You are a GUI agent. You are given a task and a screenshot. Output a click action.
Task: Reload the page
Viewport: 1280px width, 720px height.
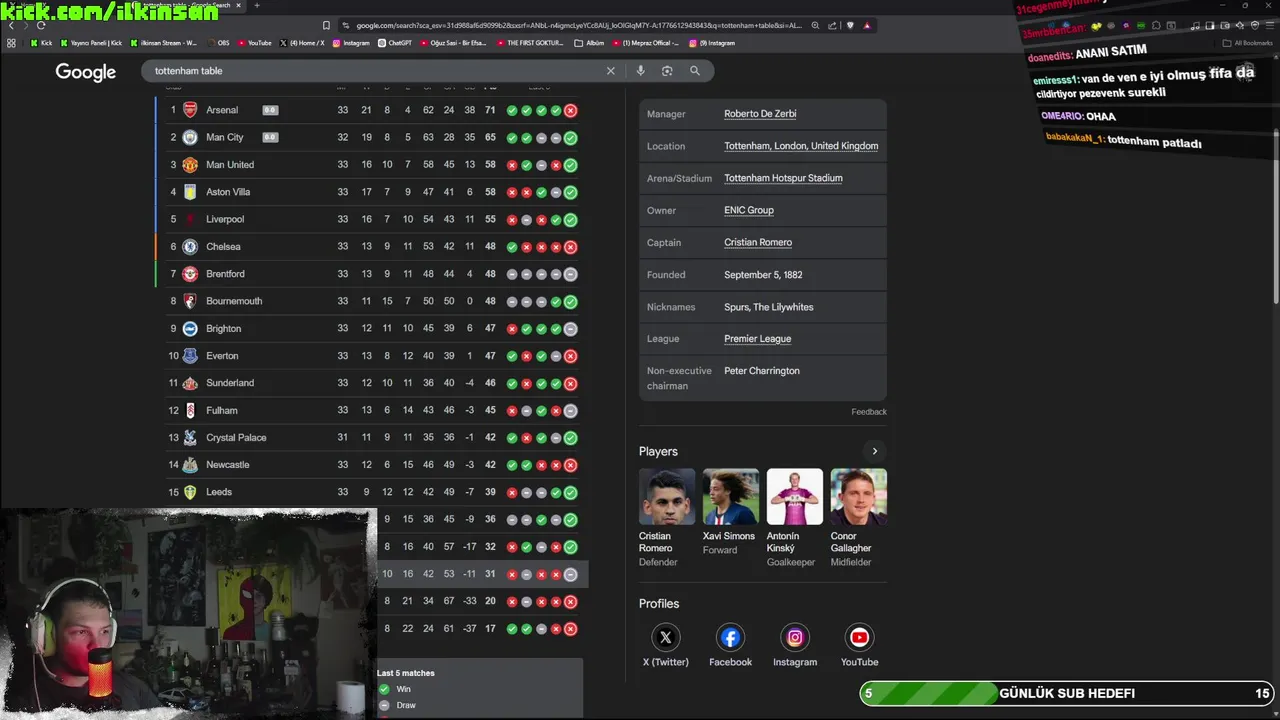click(x=40, y=25)
